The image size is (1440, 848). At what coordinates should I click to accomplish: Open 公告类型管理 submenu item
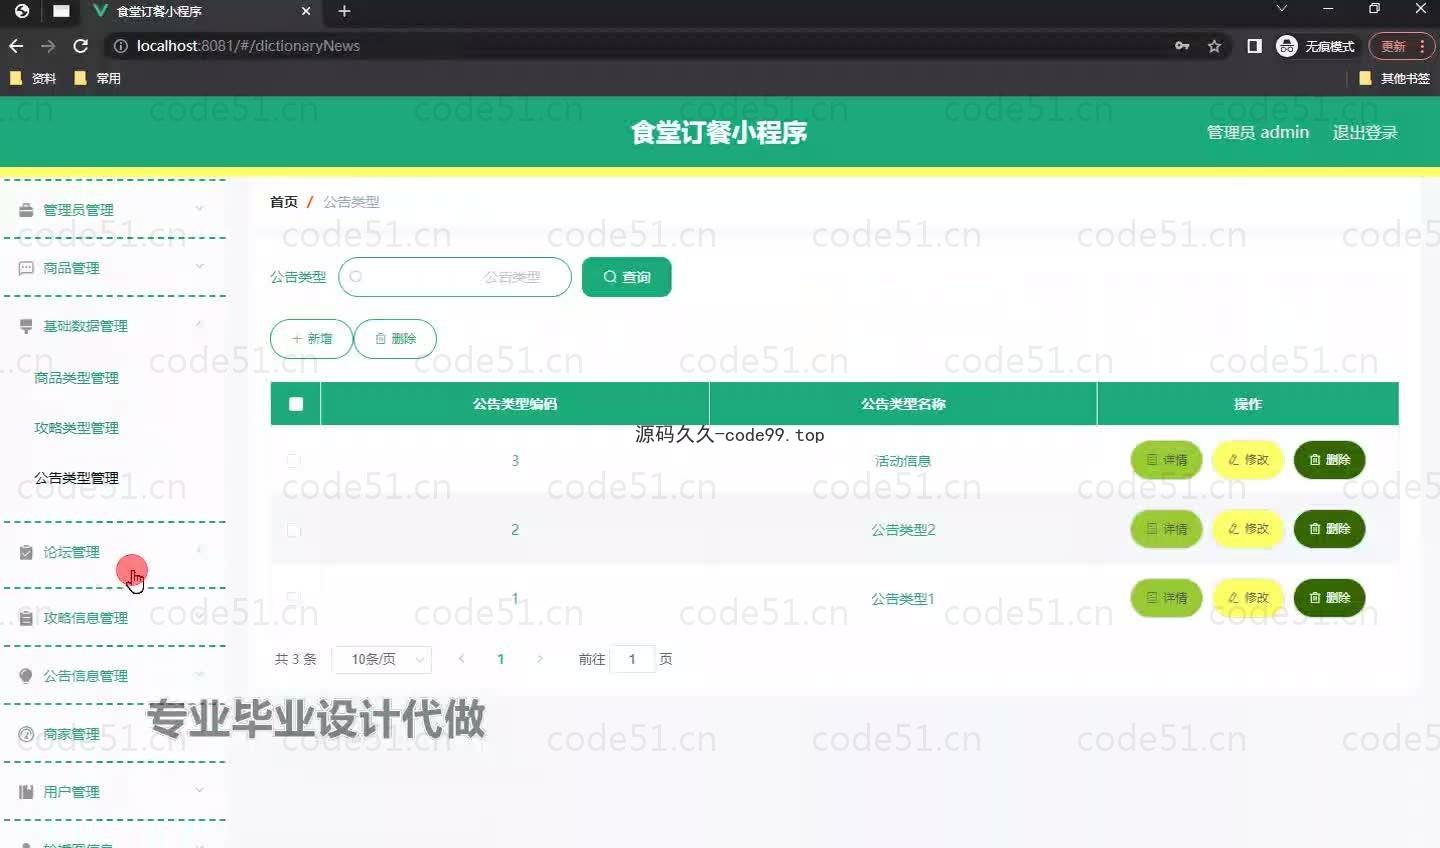coord(76,478)
